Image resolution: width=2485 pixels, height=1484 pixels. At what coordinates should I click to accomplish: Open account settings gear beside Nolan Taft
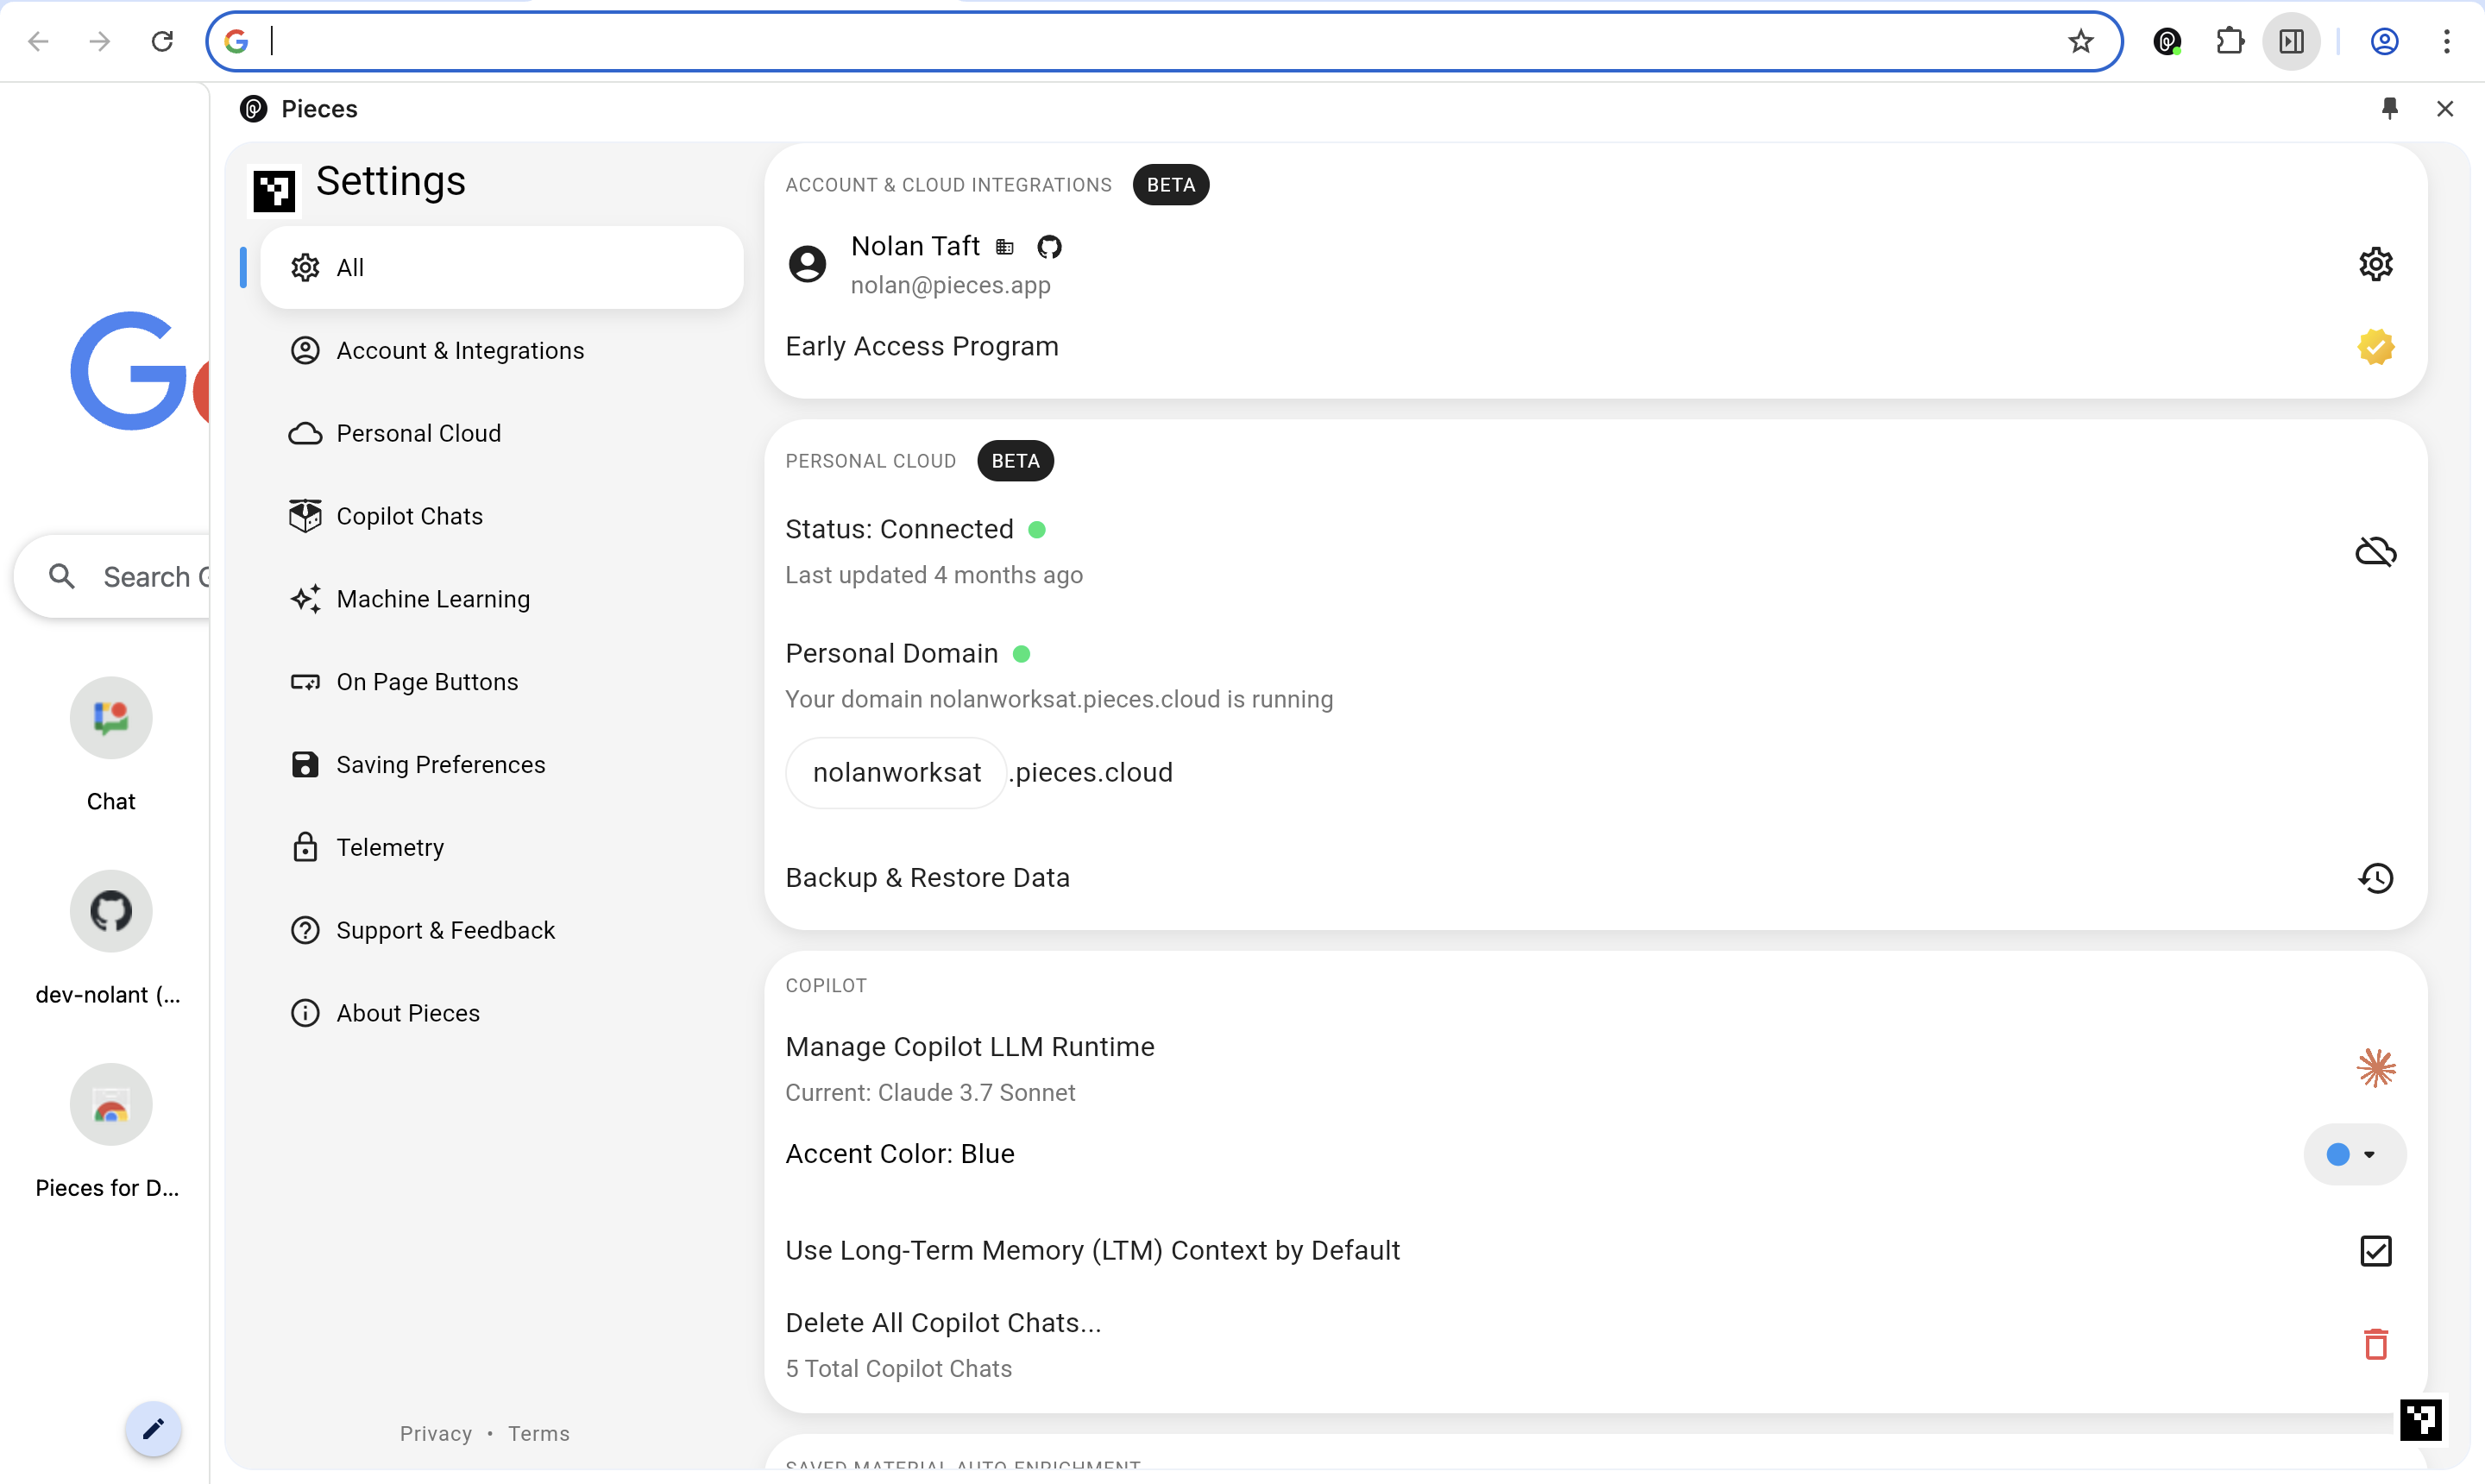pyautogui.click(x=2375, y=264)
